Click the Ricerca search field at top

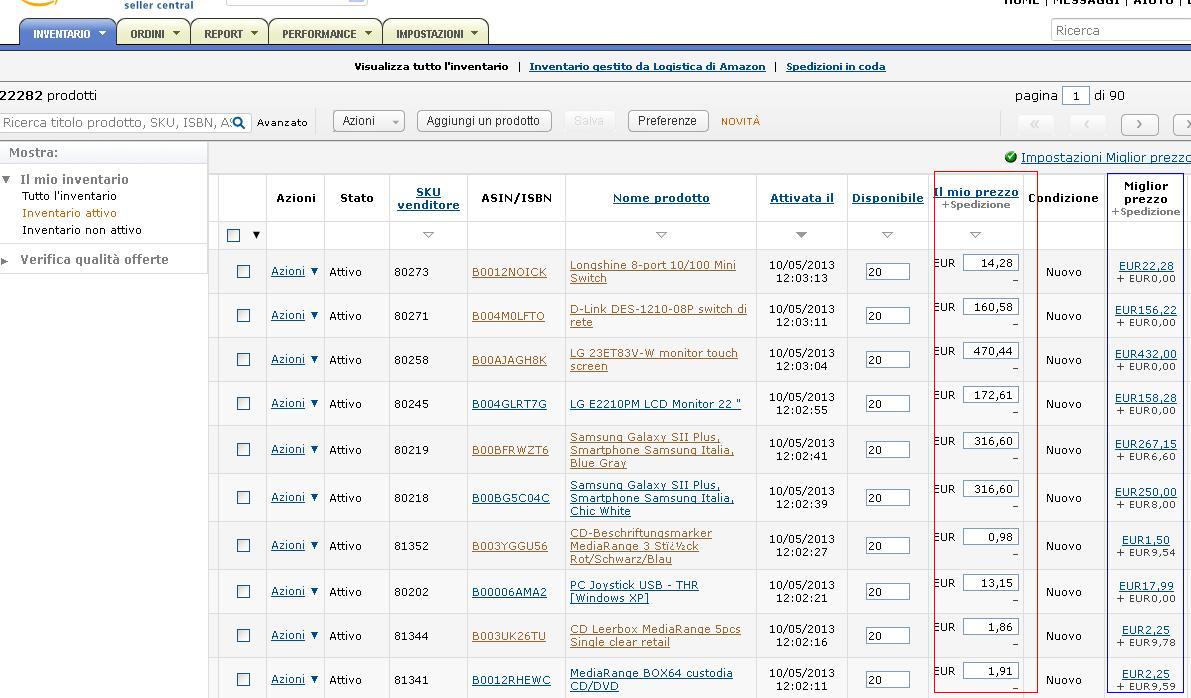[x=1120, y=30]
